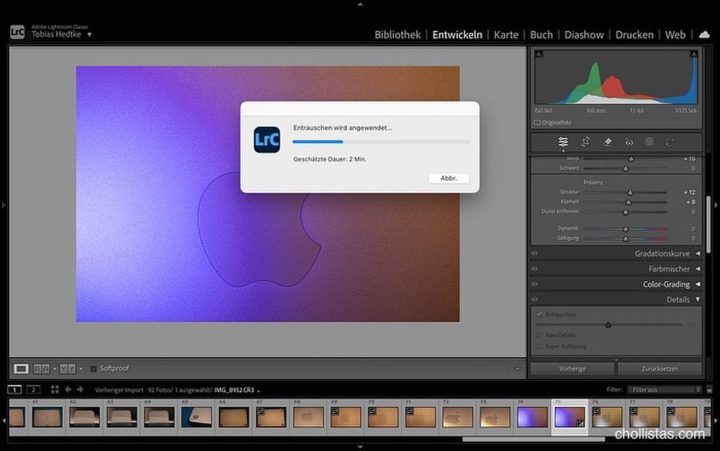This screenshot has width=720, height=451.
Task: Select filmstrip thumbnail 74 purple image
Action: 532,417
